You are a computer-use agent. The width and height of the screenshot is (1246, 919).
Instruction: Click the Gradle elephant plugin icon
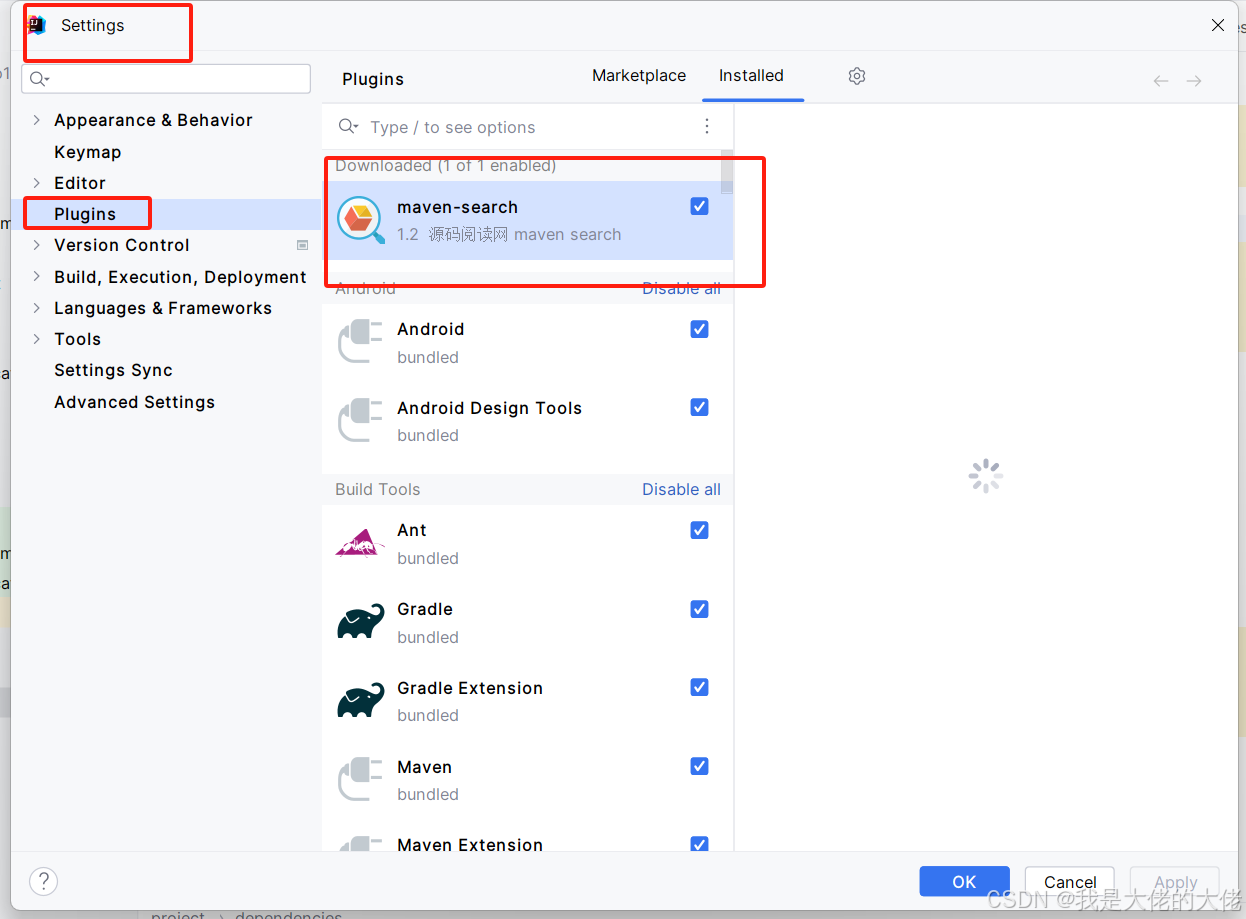tap(360, 620)
